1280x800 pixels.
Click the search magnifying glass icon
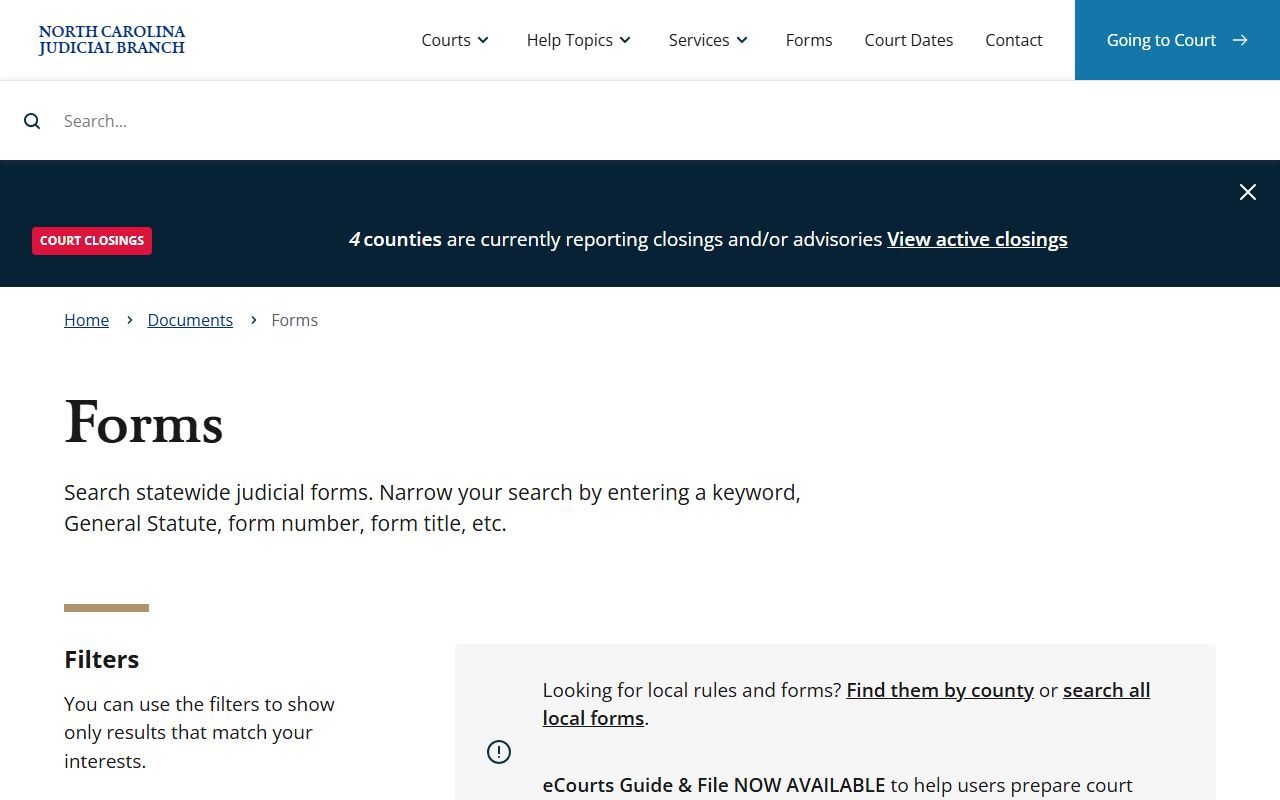[x=32, y=121]
